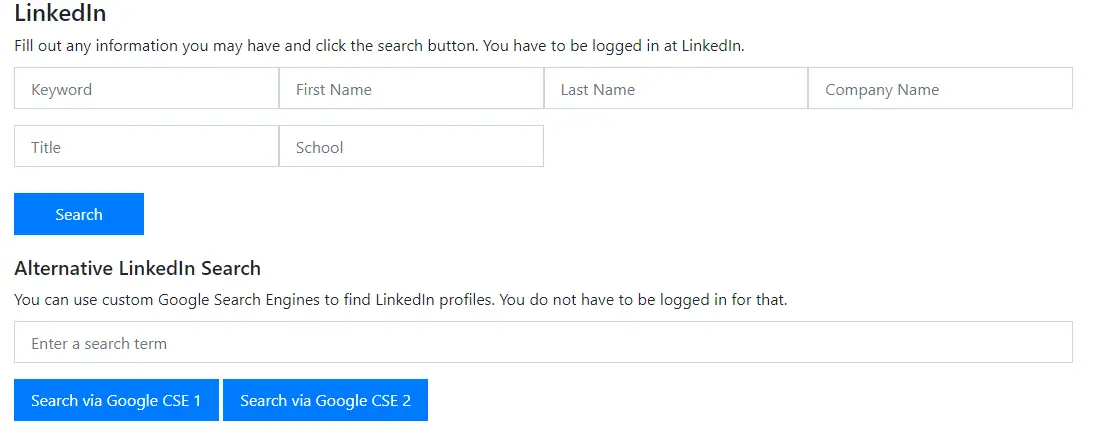The image size is (1105, 429).
Task: Click the 'Enter a search term' box
Action: [543, 343]
